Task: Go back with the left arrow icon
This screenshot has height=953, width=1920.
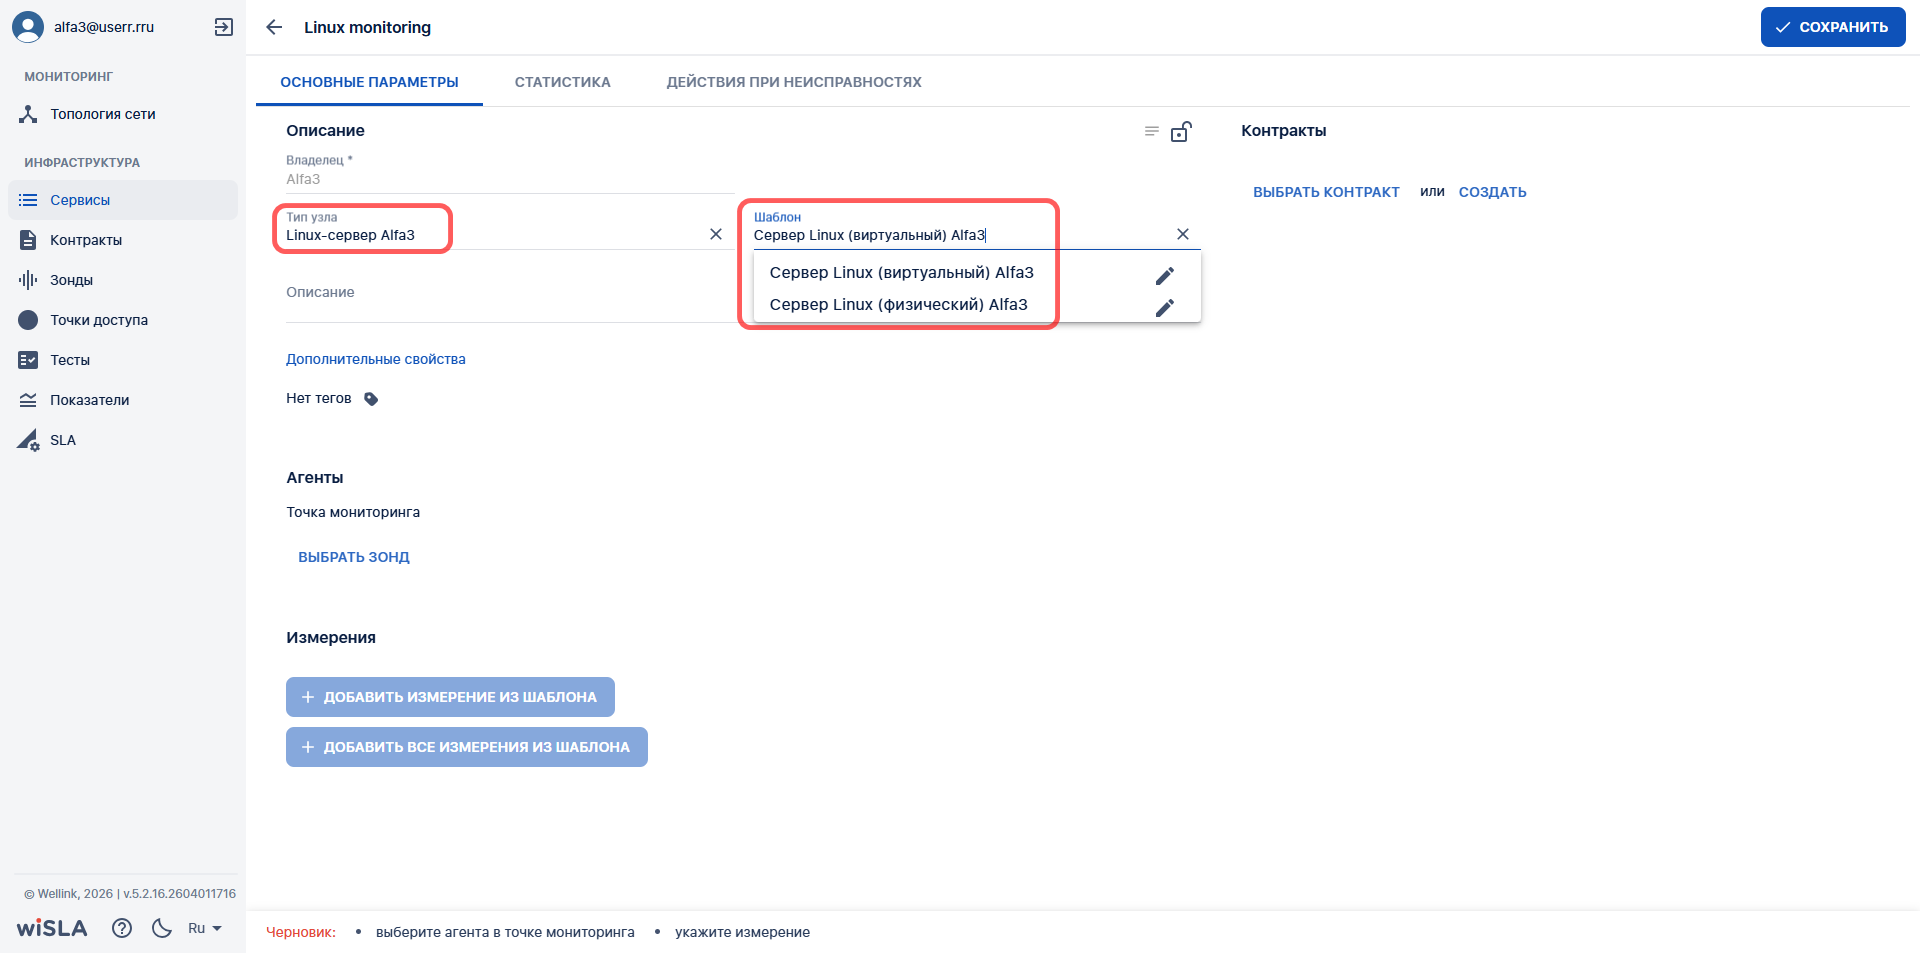Action: pyautogui.click(x=274, y=27)
